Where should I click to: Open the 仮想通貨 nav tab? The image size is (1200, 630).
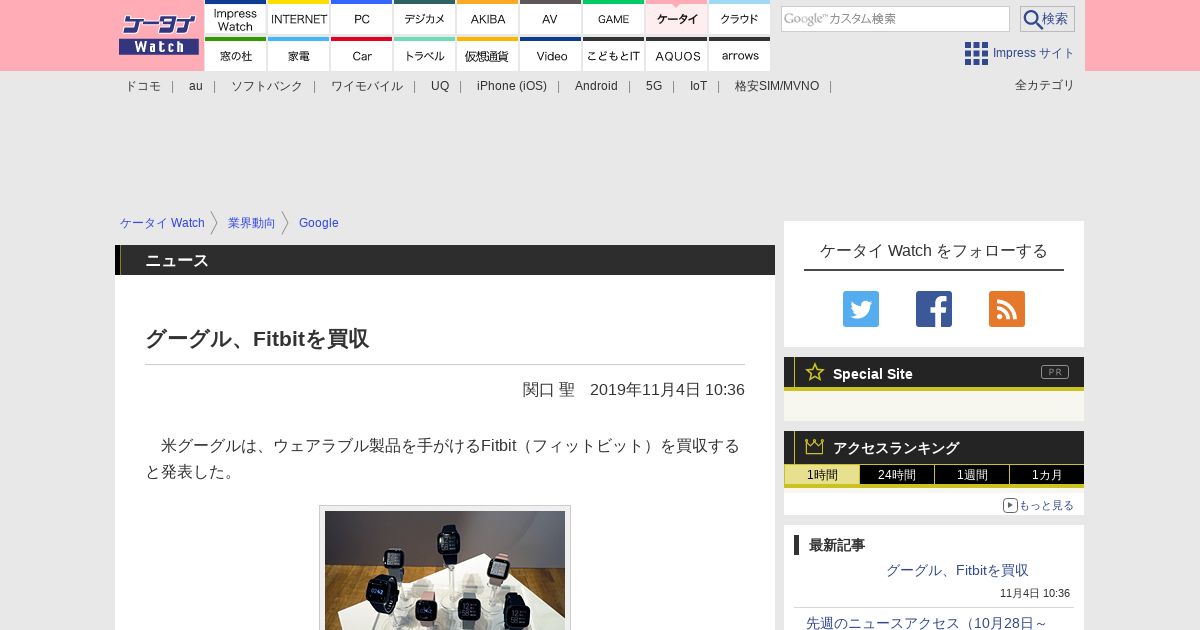(x=488, y=55)
